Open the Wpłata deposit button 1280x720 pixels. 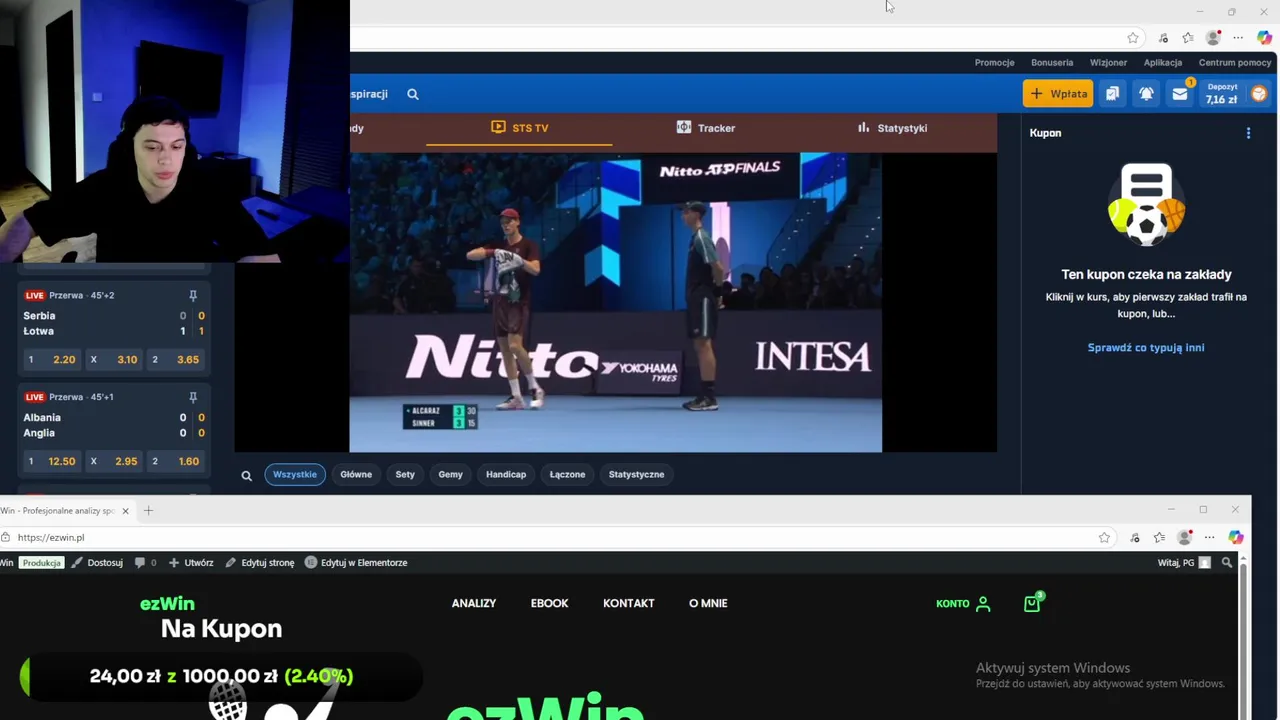(x=1058, y=94)
